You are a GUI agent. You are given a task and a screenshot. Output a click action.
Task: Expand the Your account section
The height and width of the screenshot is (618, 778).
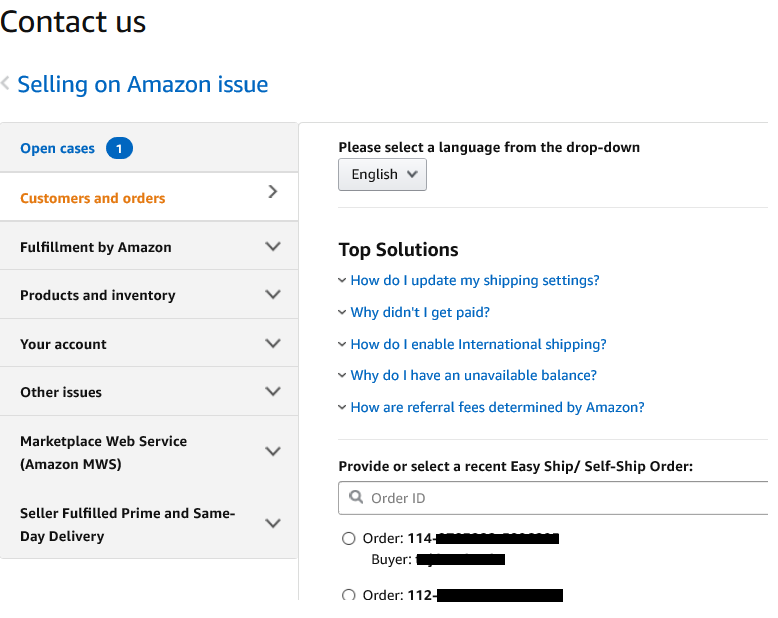[x=273, y=343]
